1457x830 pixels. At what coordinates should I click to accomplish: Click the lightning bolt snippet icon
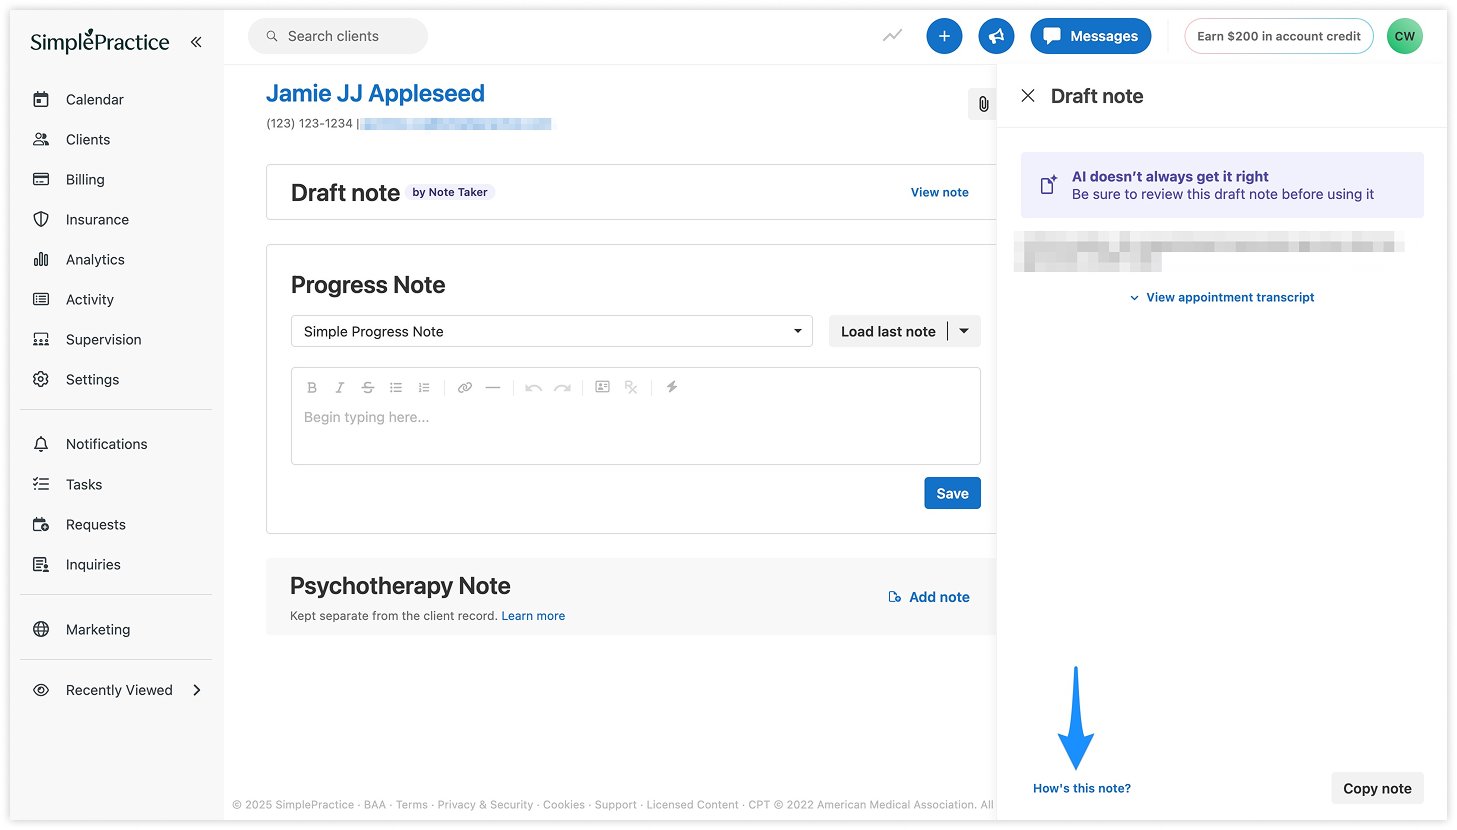[672, 387]
